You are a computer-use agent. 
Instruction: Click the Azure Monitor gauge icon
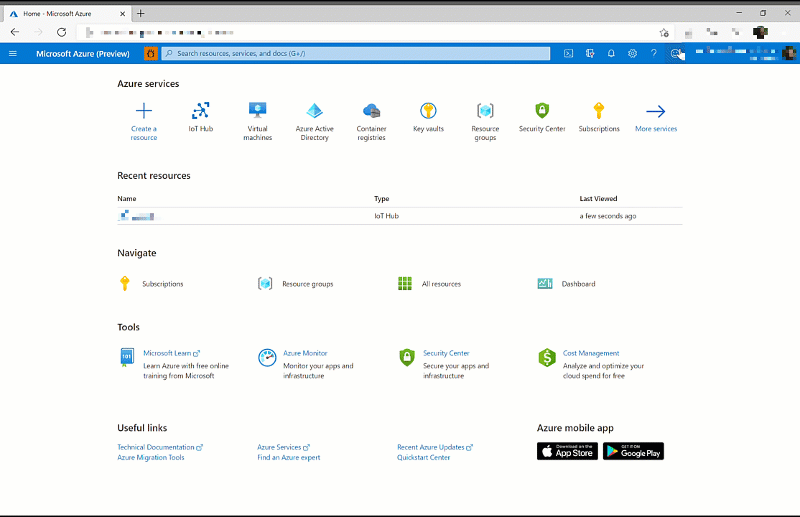tap(267, 357)
